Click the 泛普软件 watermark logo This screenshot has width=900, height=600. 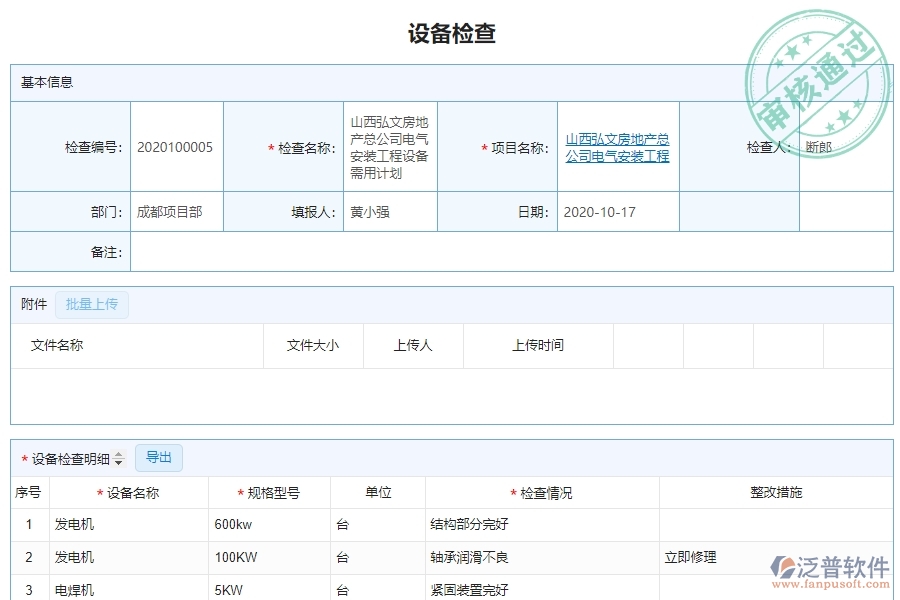point(828,565)
